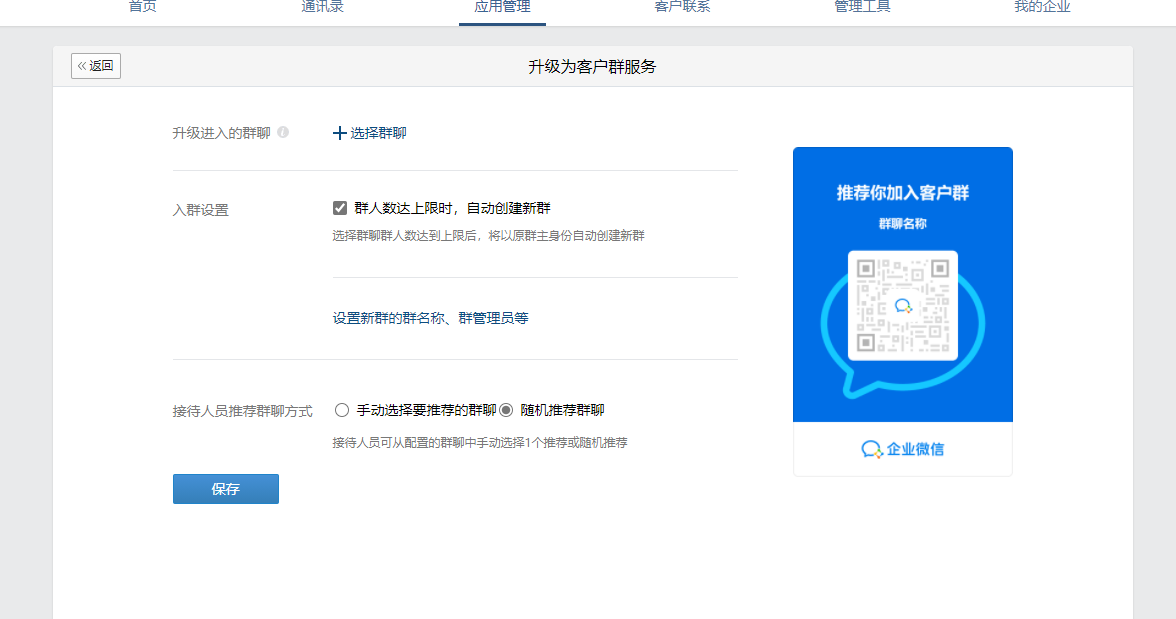
Task: Click the 接待人员推荐群聊方式 label
Action: [x=242, y=411]
